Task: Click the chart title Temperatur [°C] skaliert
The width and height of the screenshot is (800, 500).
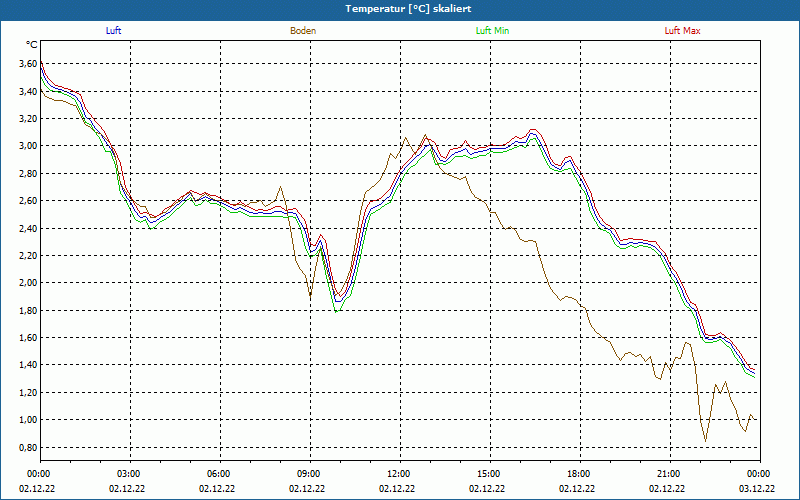Action: tap(408, 9)
